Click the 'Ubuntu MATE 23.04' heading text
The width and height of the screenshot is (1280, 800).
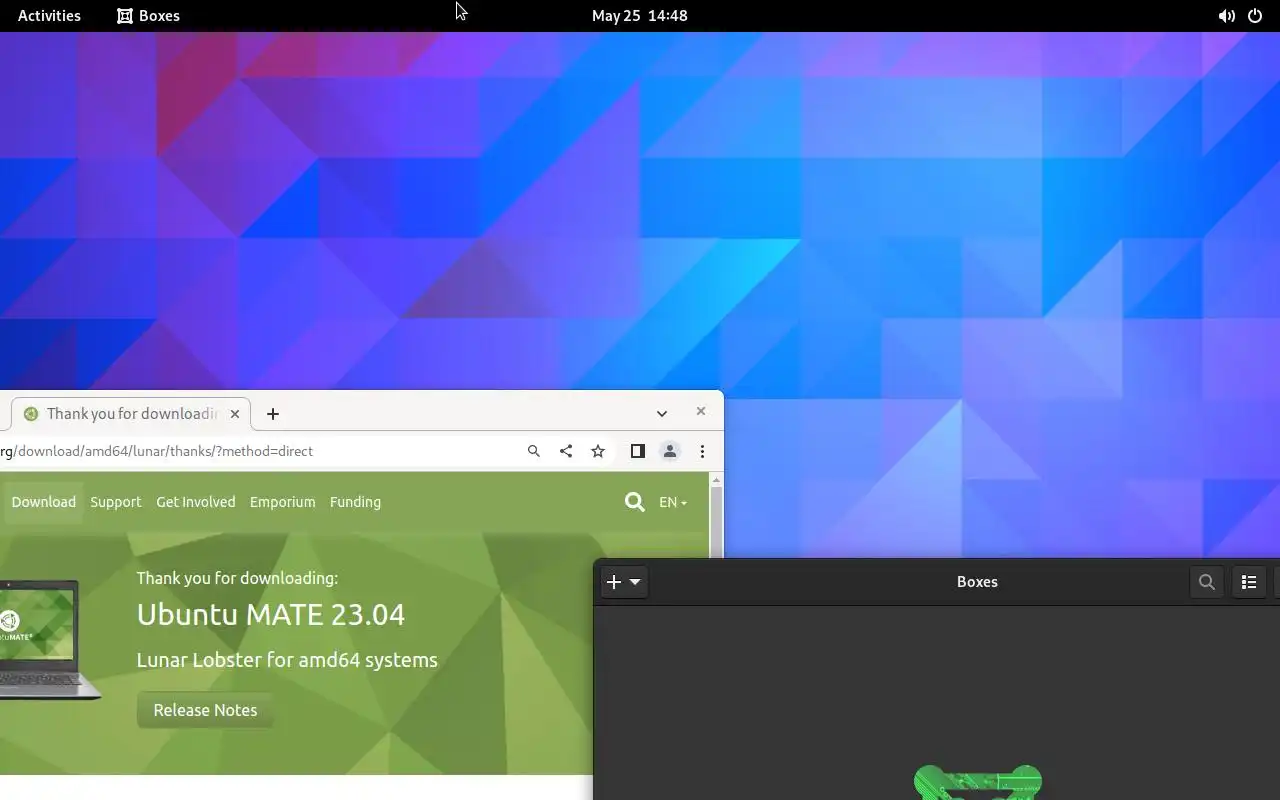271,614
